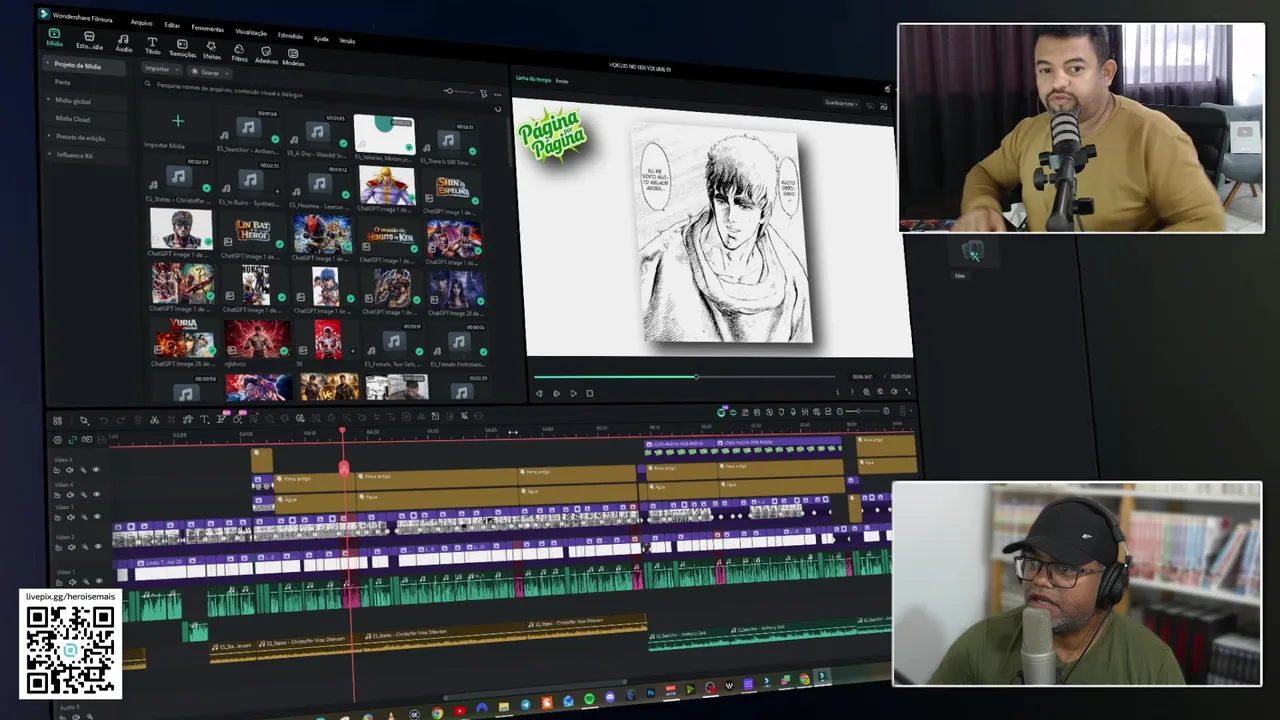Open the Importar dropdown
Viewport: 1280px width, 720px height.
[161, 69]
